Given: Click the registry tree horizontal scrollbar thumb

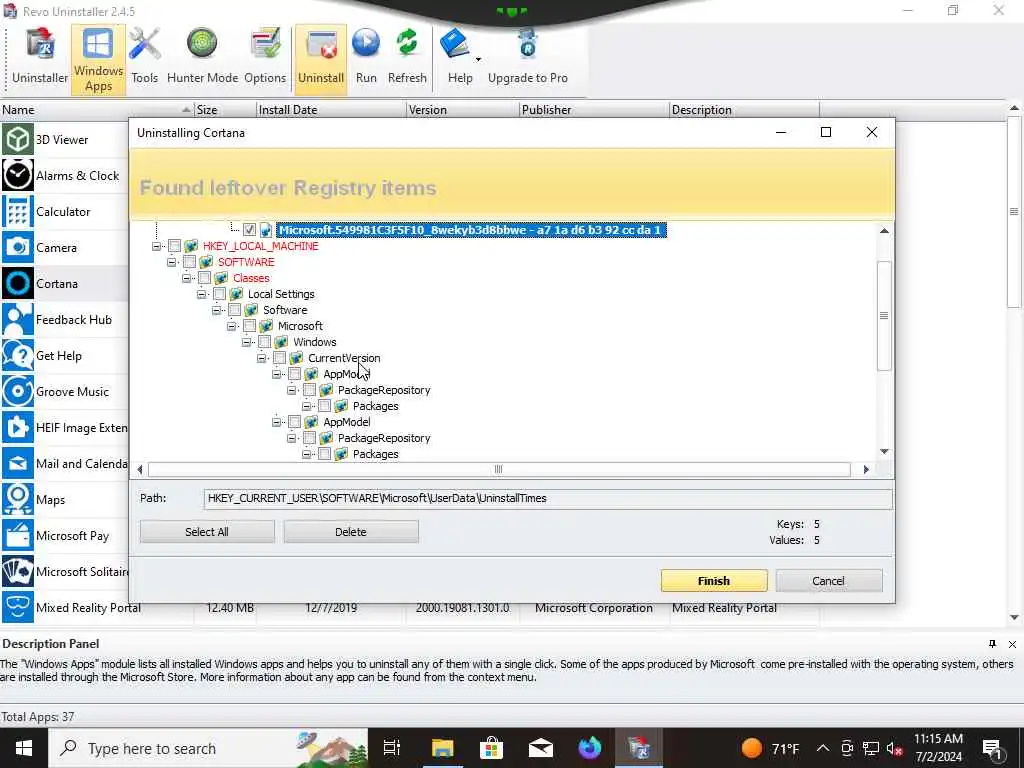Looking at the screenshot, I should click(499, 469).
